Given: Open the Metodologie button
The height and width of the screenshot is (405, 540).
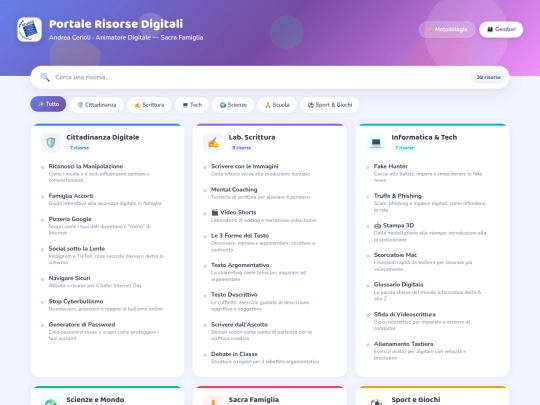Looking at the screenshot, I should [x=447, y=29].
